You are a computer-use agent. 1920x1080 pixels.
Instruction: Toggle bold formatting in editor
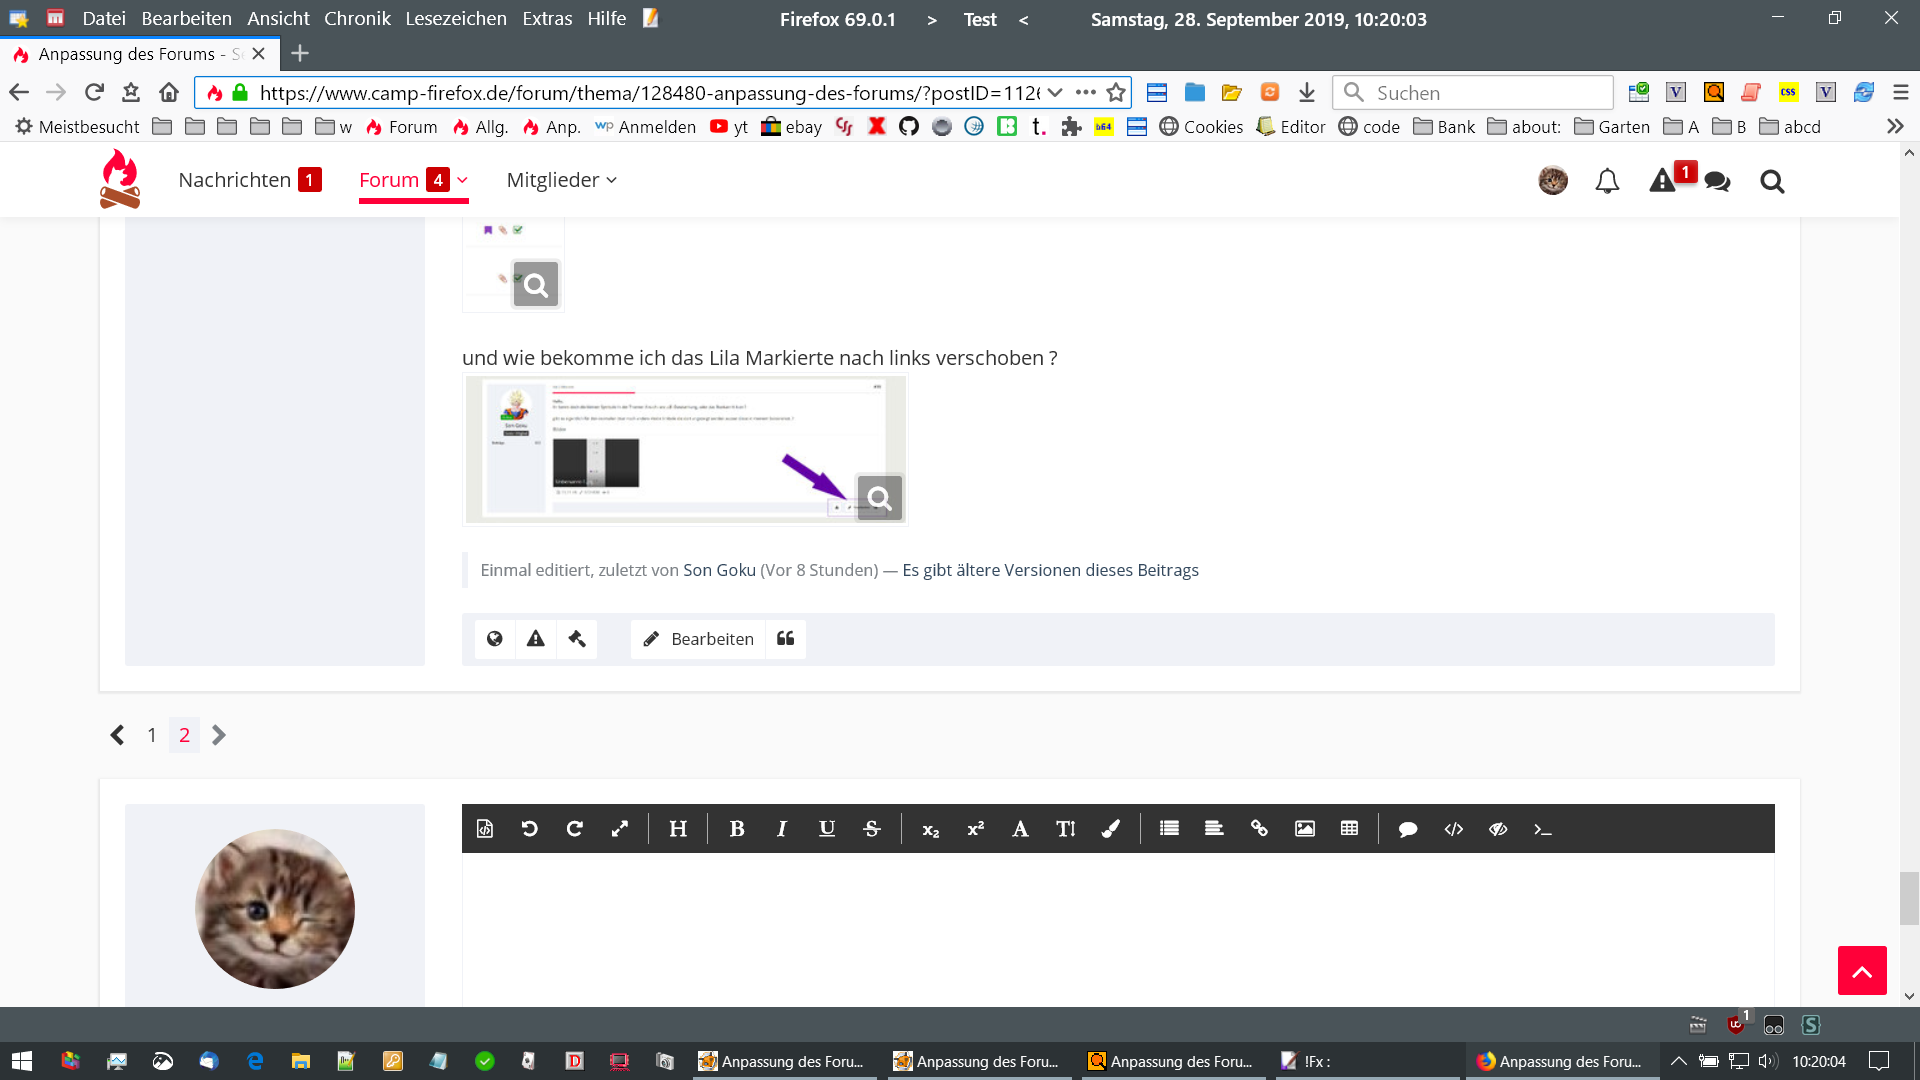pos(737,829)
